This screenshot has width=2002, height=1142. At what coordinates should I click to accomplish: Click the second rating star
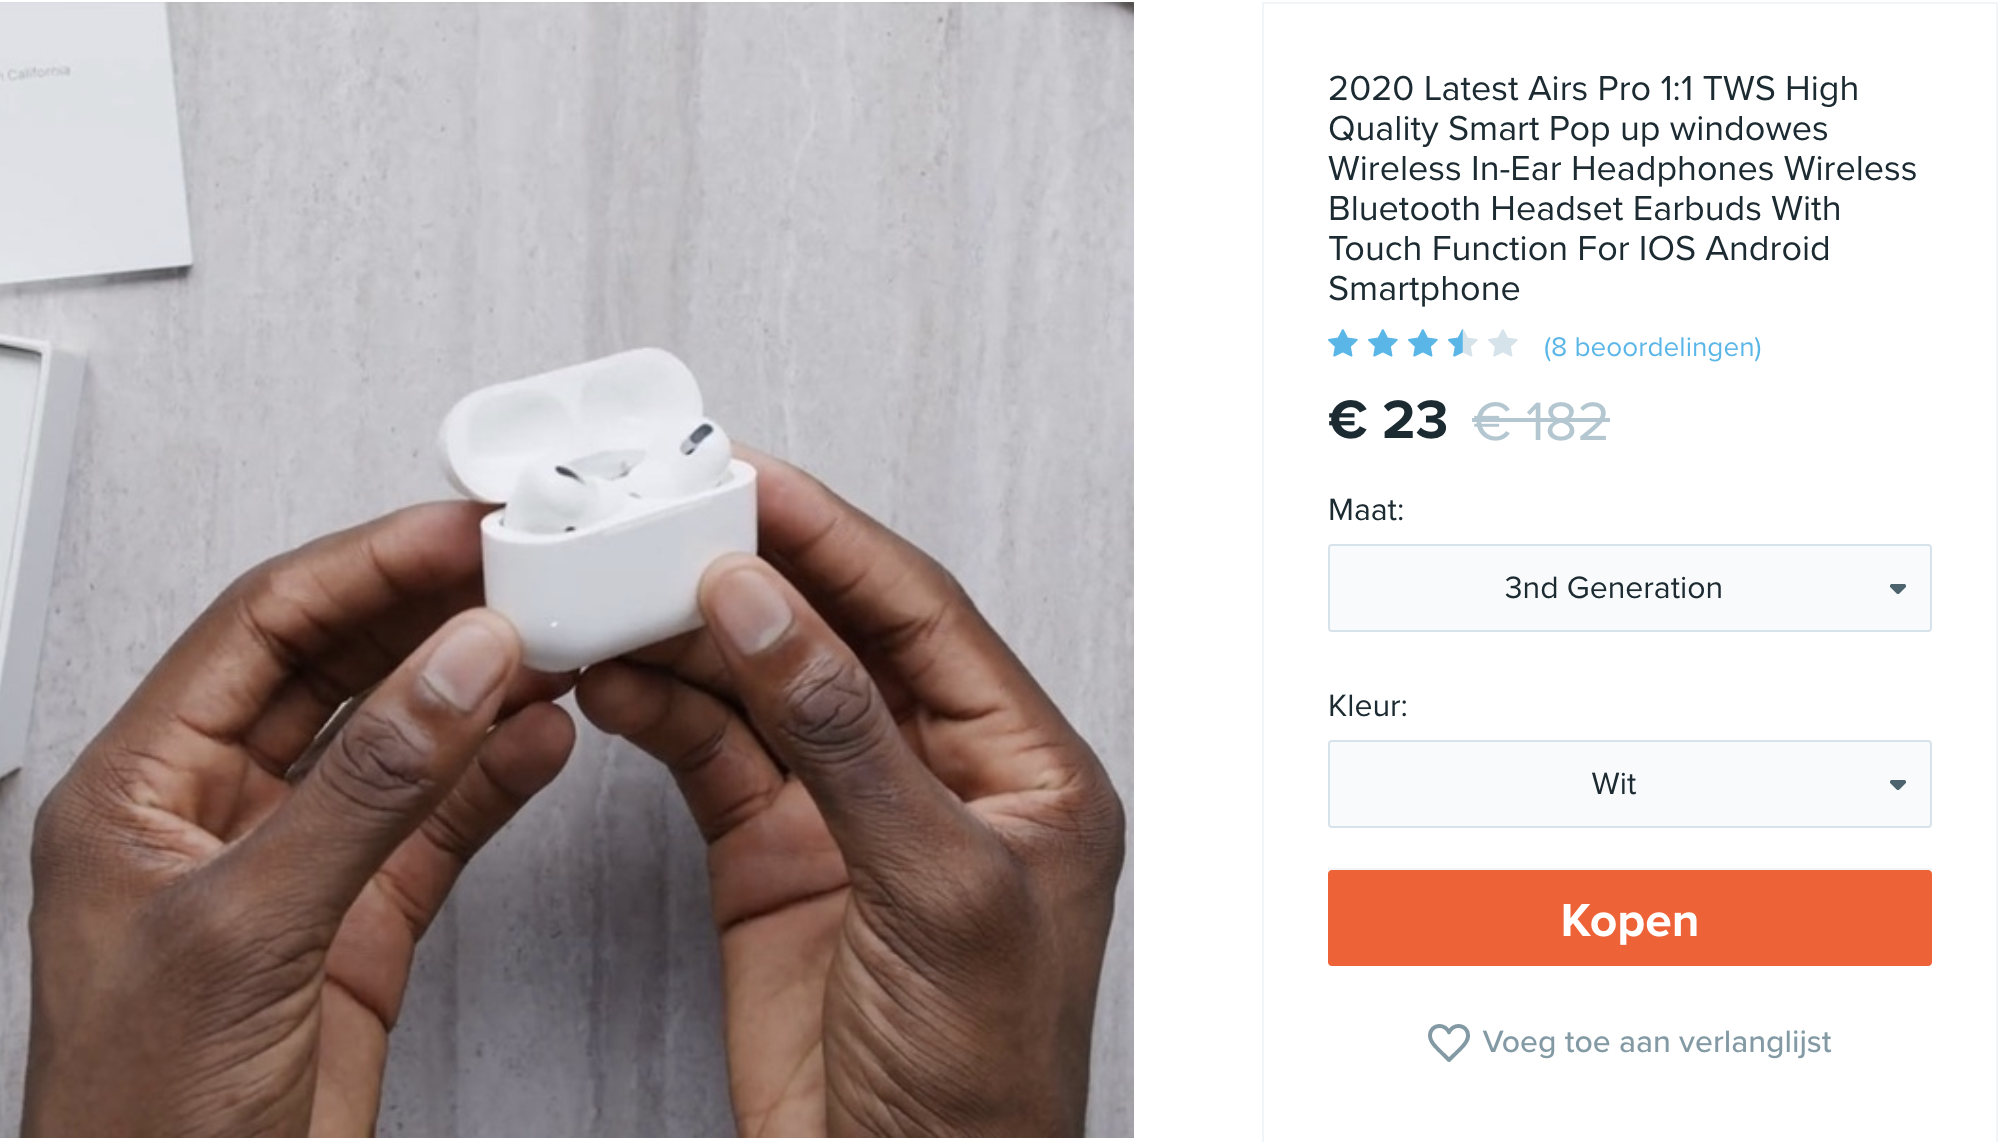coord(1383,344)
